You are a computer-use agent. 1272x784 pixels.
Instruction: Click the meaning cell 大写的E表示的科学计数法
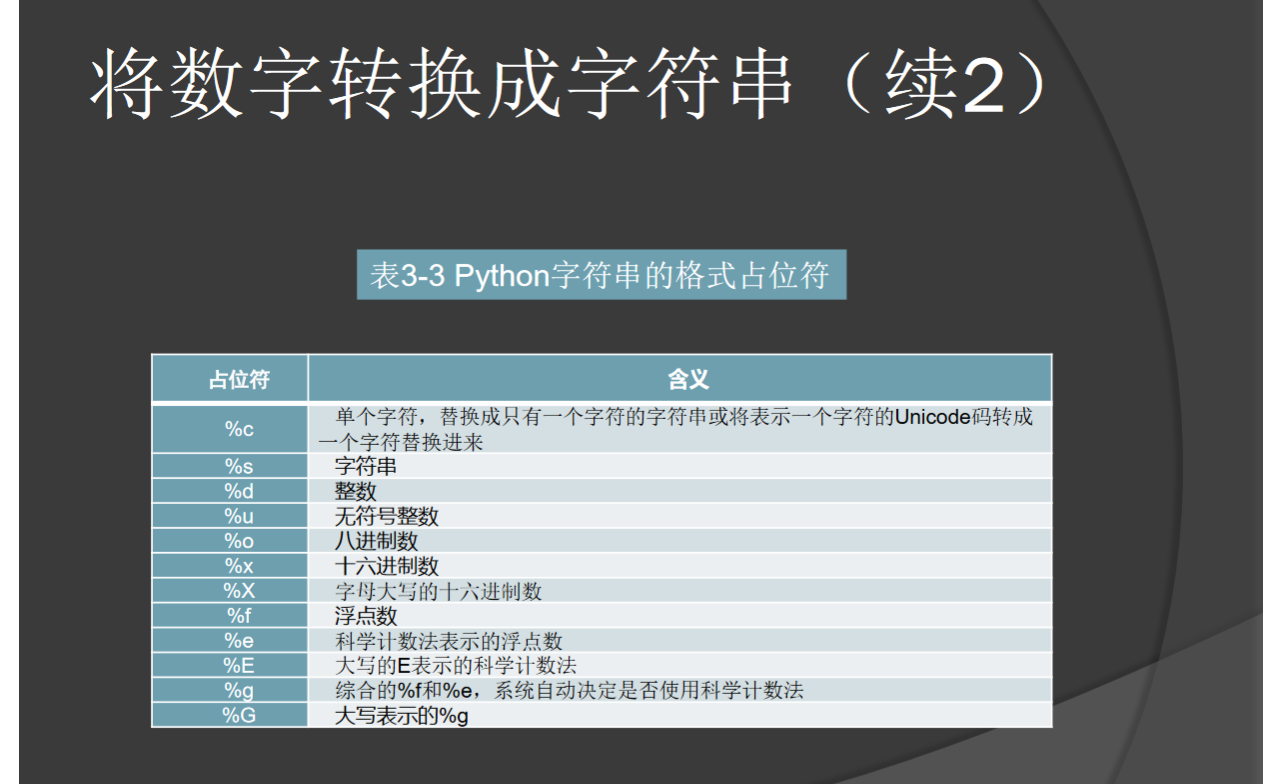point(680,666)
